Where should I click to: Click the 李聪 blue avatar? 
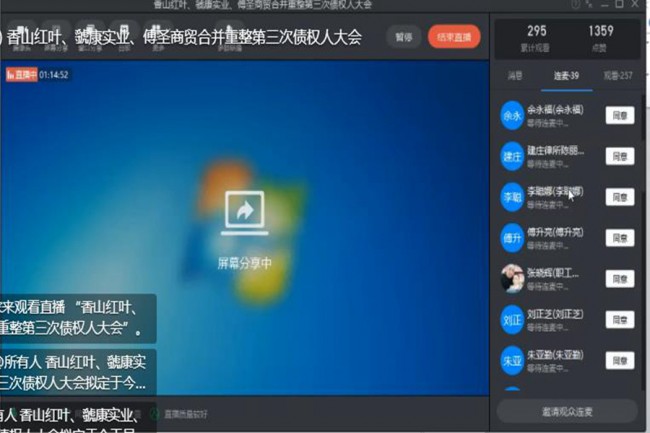pyautogui.click(x=512, y=197)
